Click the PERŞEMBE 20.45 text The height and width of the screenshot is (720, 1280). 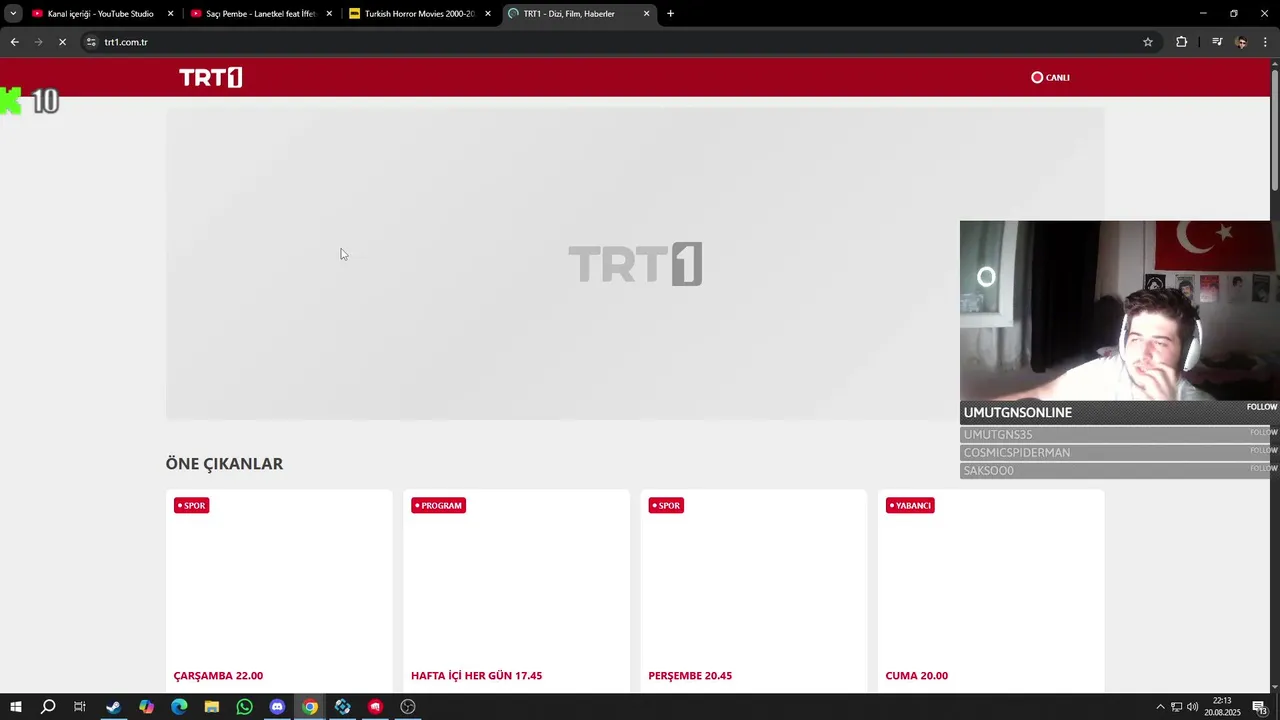pos(690,676)
